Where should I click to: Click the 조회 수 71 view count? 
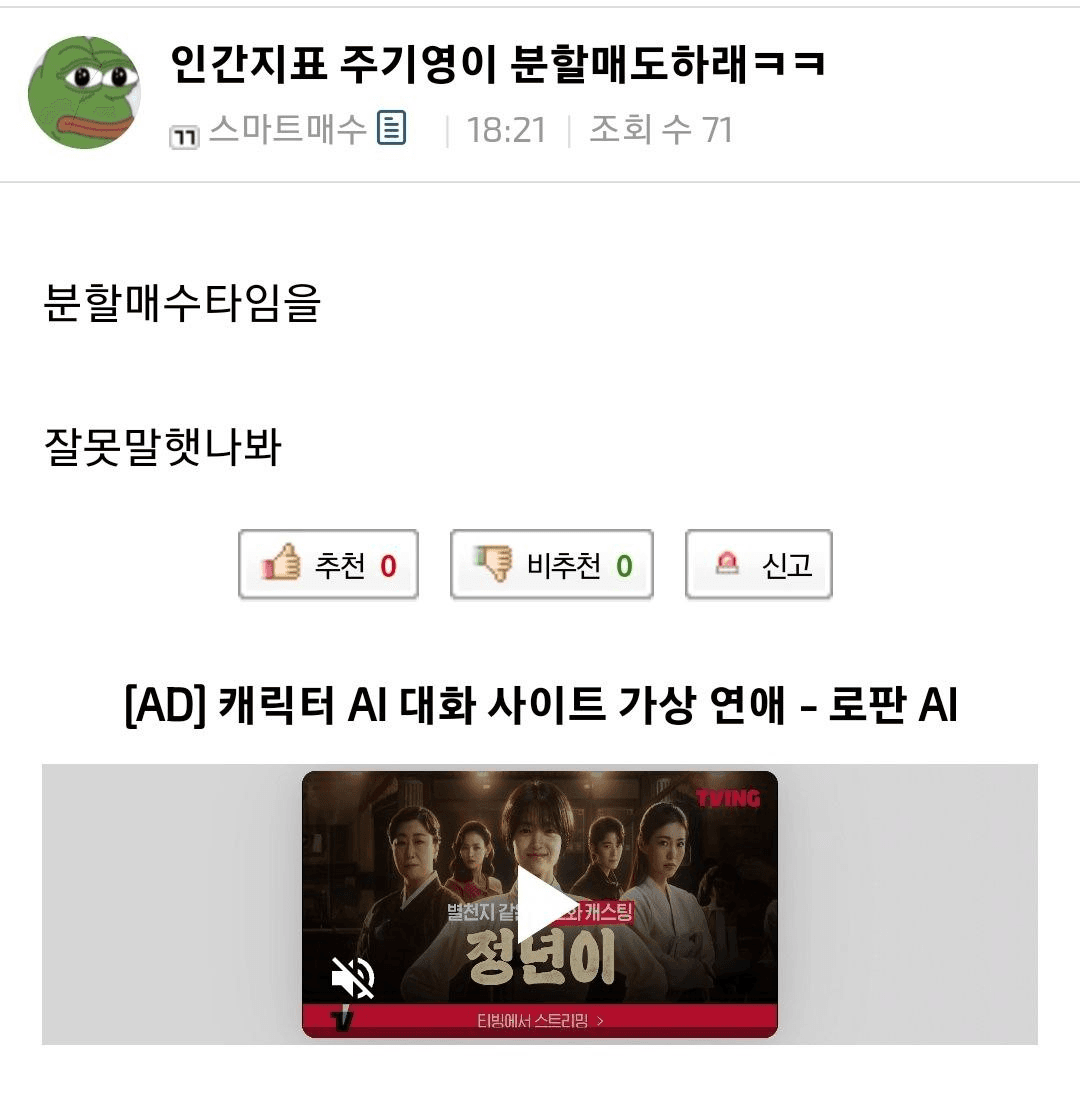click(661, 129)
